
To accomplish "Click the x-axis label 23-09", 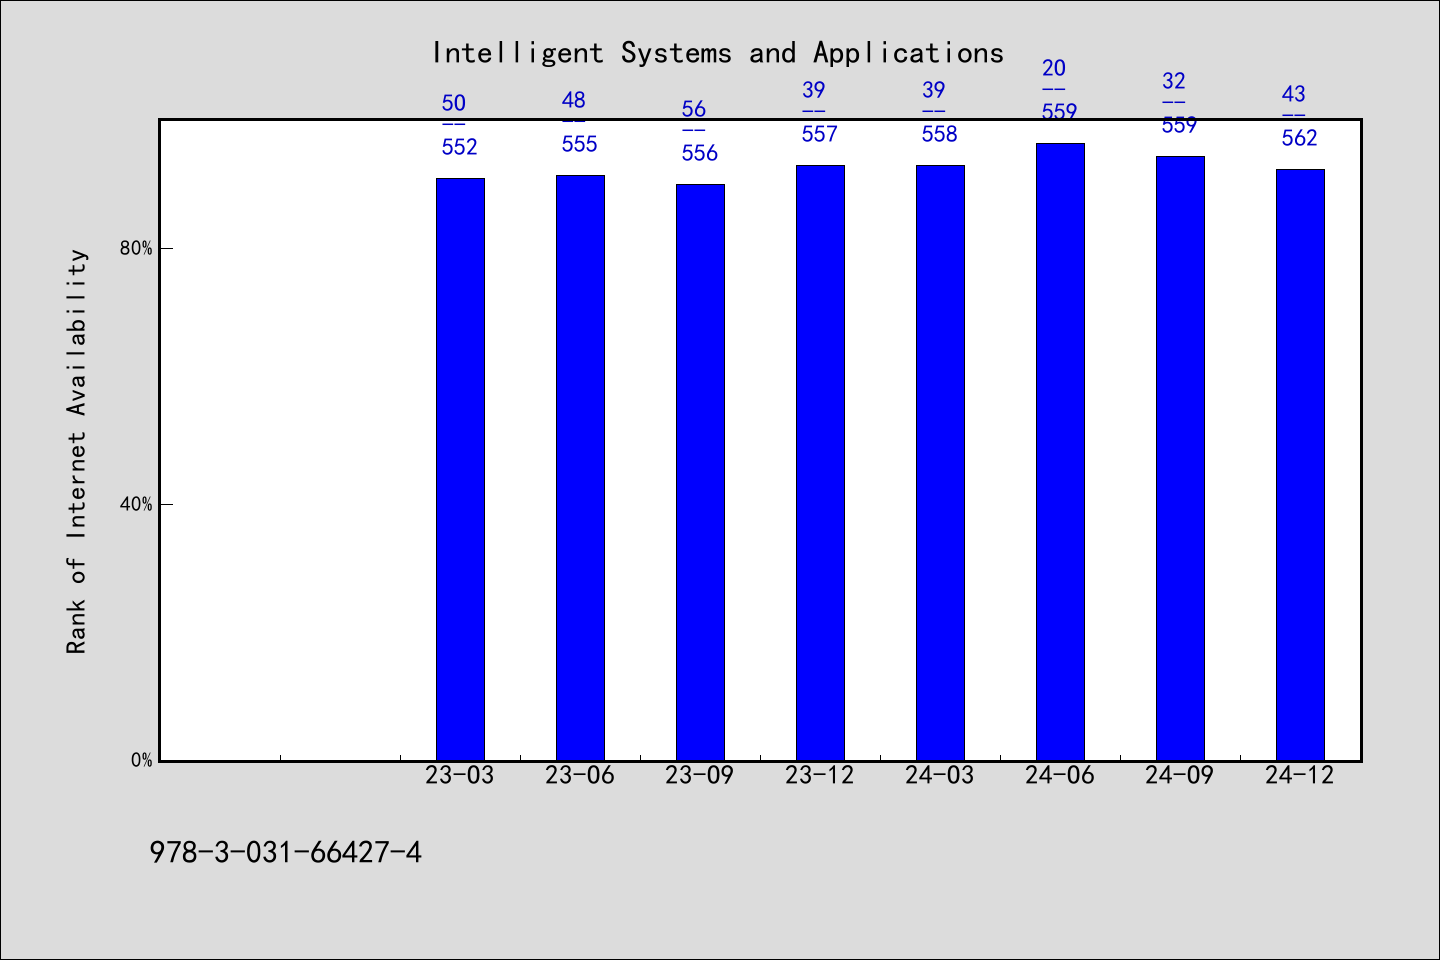I will [x=700, y=776].
